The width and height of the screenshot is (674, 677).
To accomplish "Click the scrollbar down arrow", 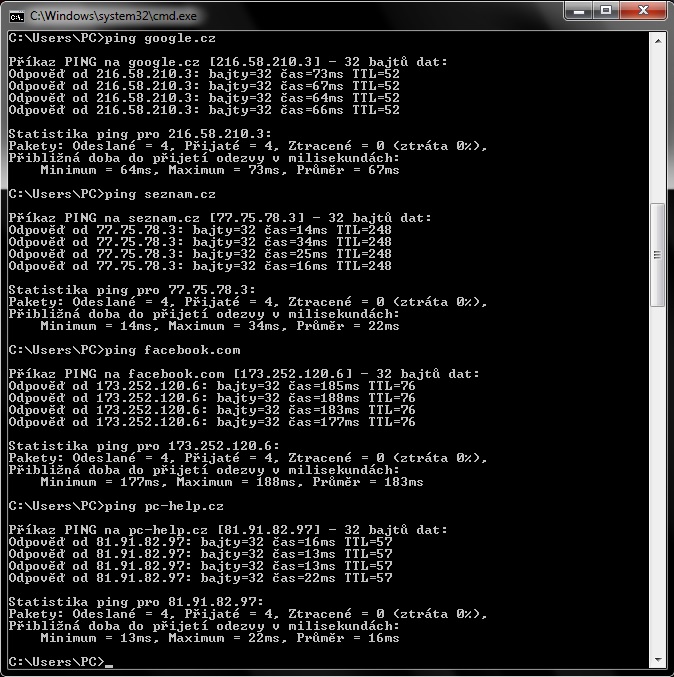I will [x=658, y=659].
